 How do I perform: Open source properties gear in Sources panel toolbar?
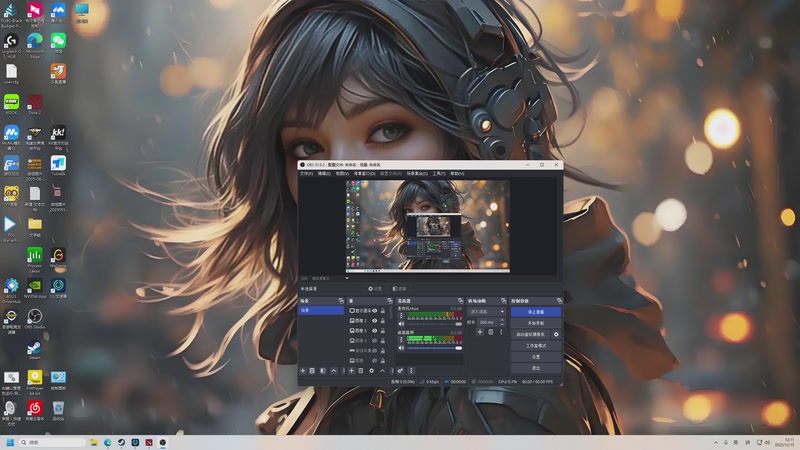click(371, 370)
